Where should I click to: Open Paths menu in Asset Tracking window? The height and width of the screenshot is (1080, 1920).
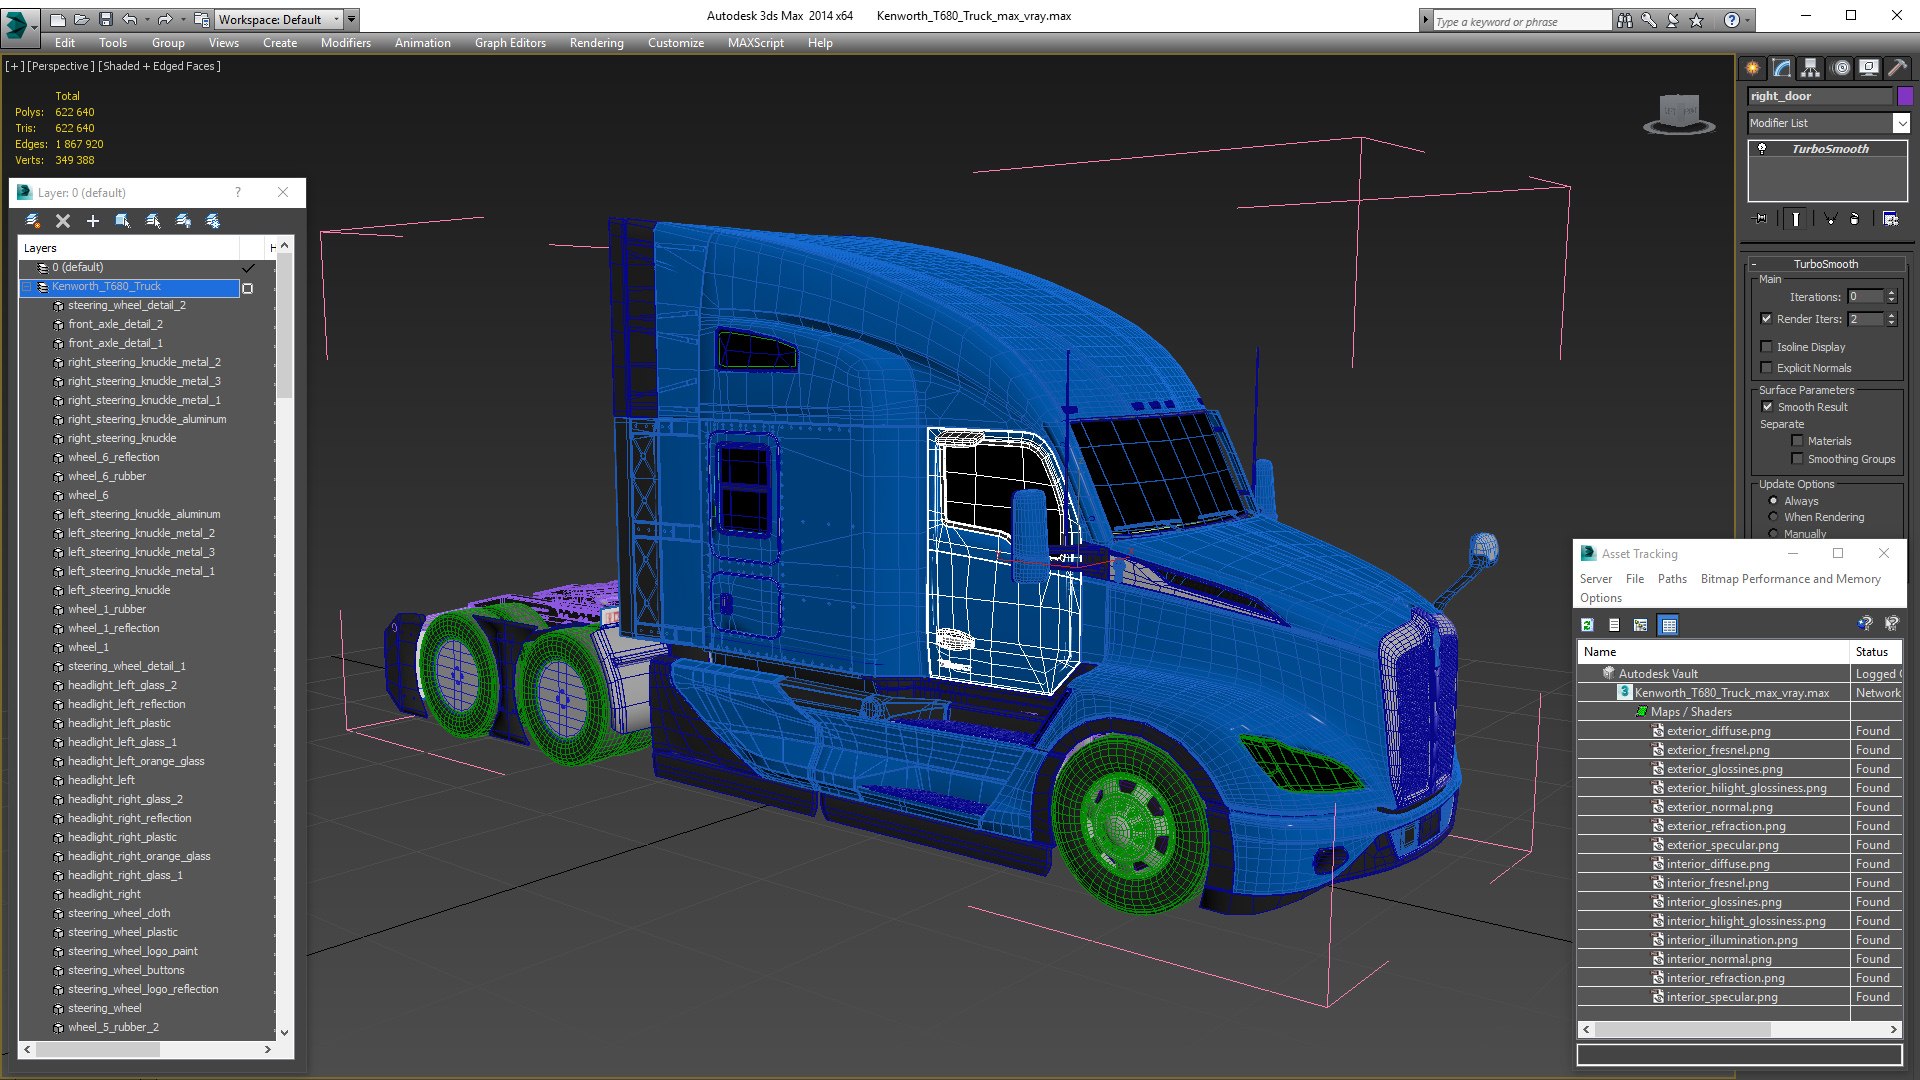coord(1672,579)
